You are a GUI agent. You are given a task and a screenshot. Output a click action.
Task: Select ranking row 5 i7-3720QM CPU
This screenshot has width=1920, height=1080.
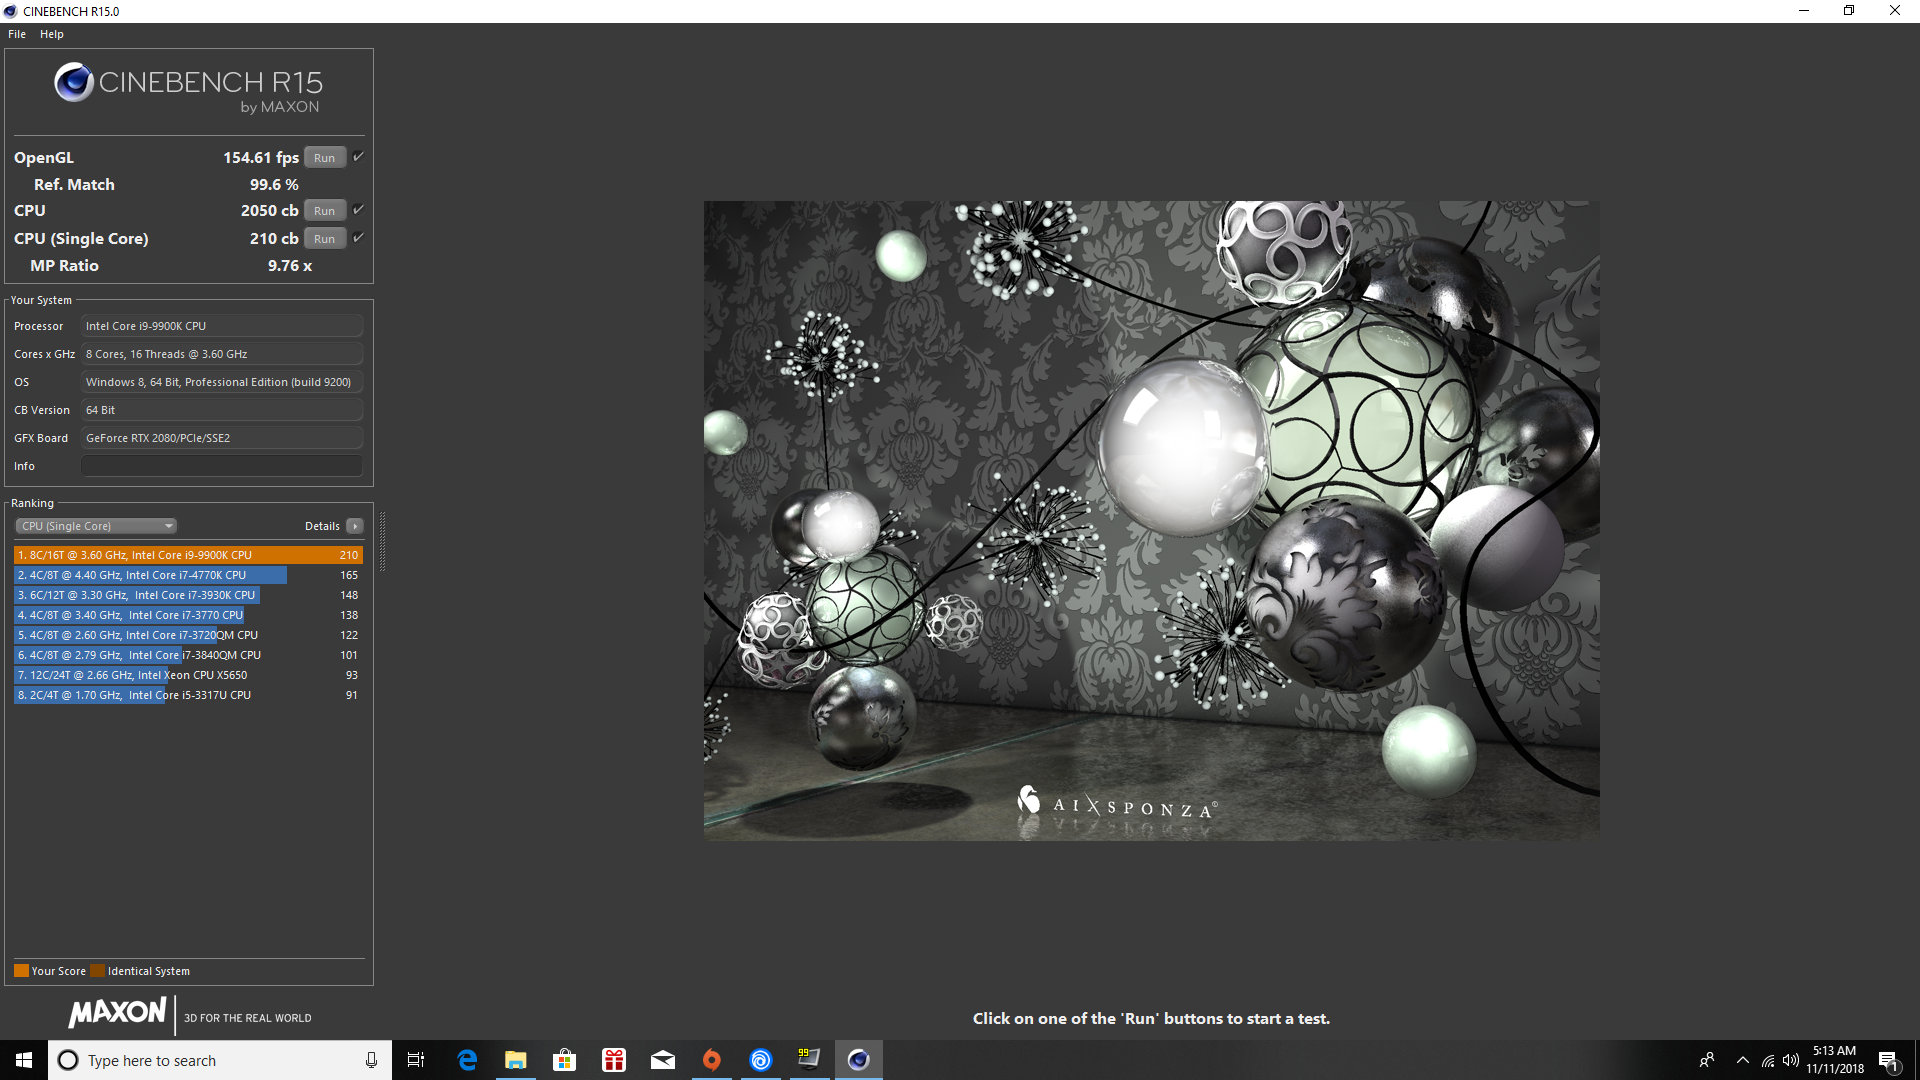pos(188,635)
